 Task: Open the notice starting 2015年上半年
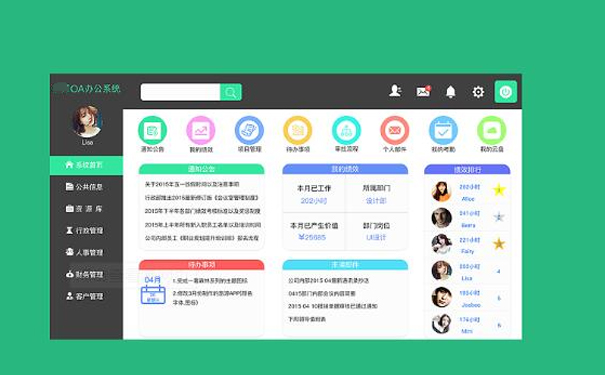pos(203,225)
